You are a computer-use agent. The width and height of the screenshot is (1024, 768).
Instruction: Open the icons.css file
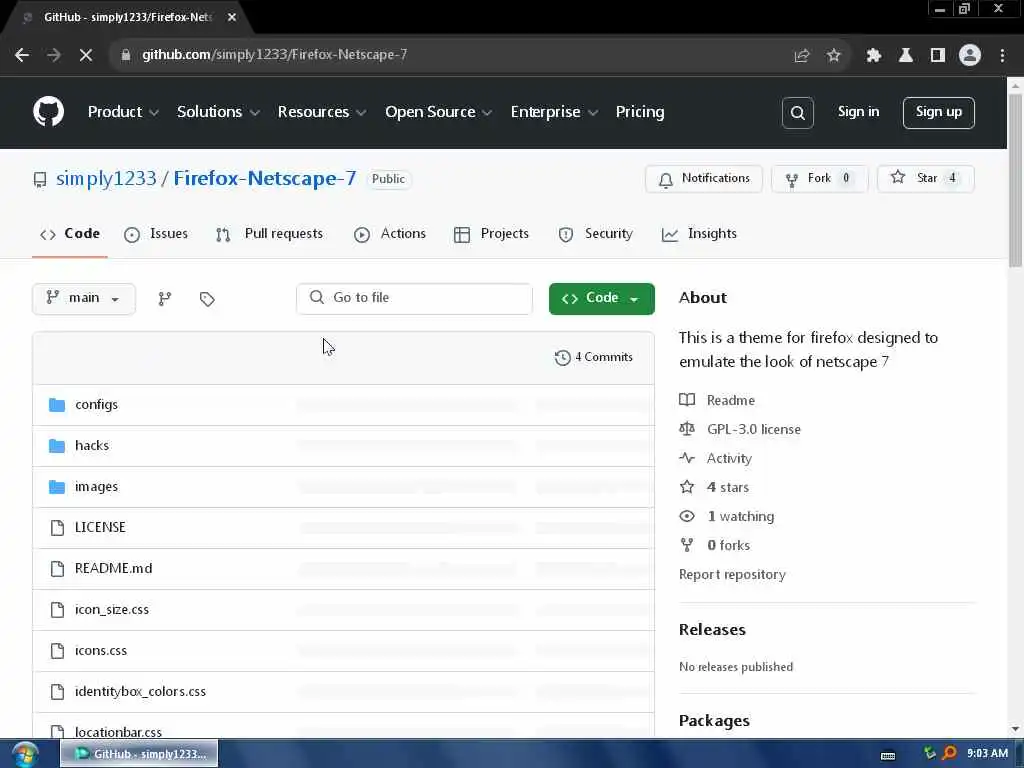tap(101, 651)
